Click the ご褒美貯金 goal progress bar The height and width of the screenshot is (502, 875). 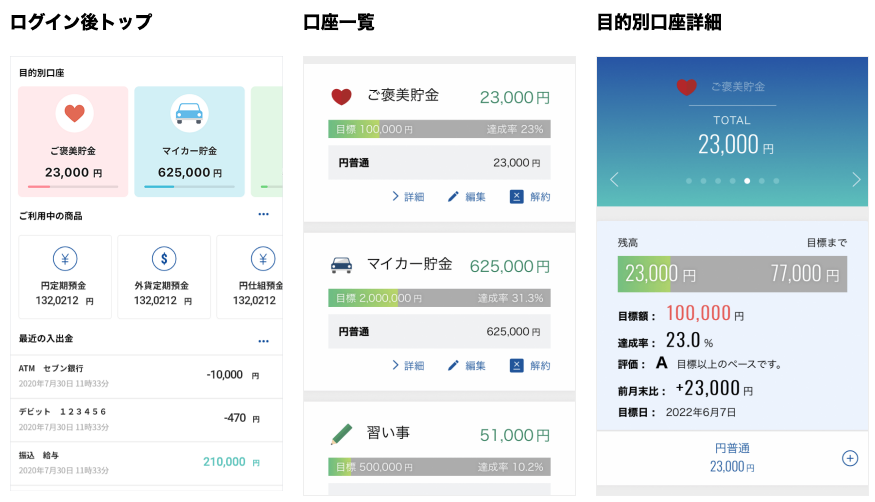439,129
